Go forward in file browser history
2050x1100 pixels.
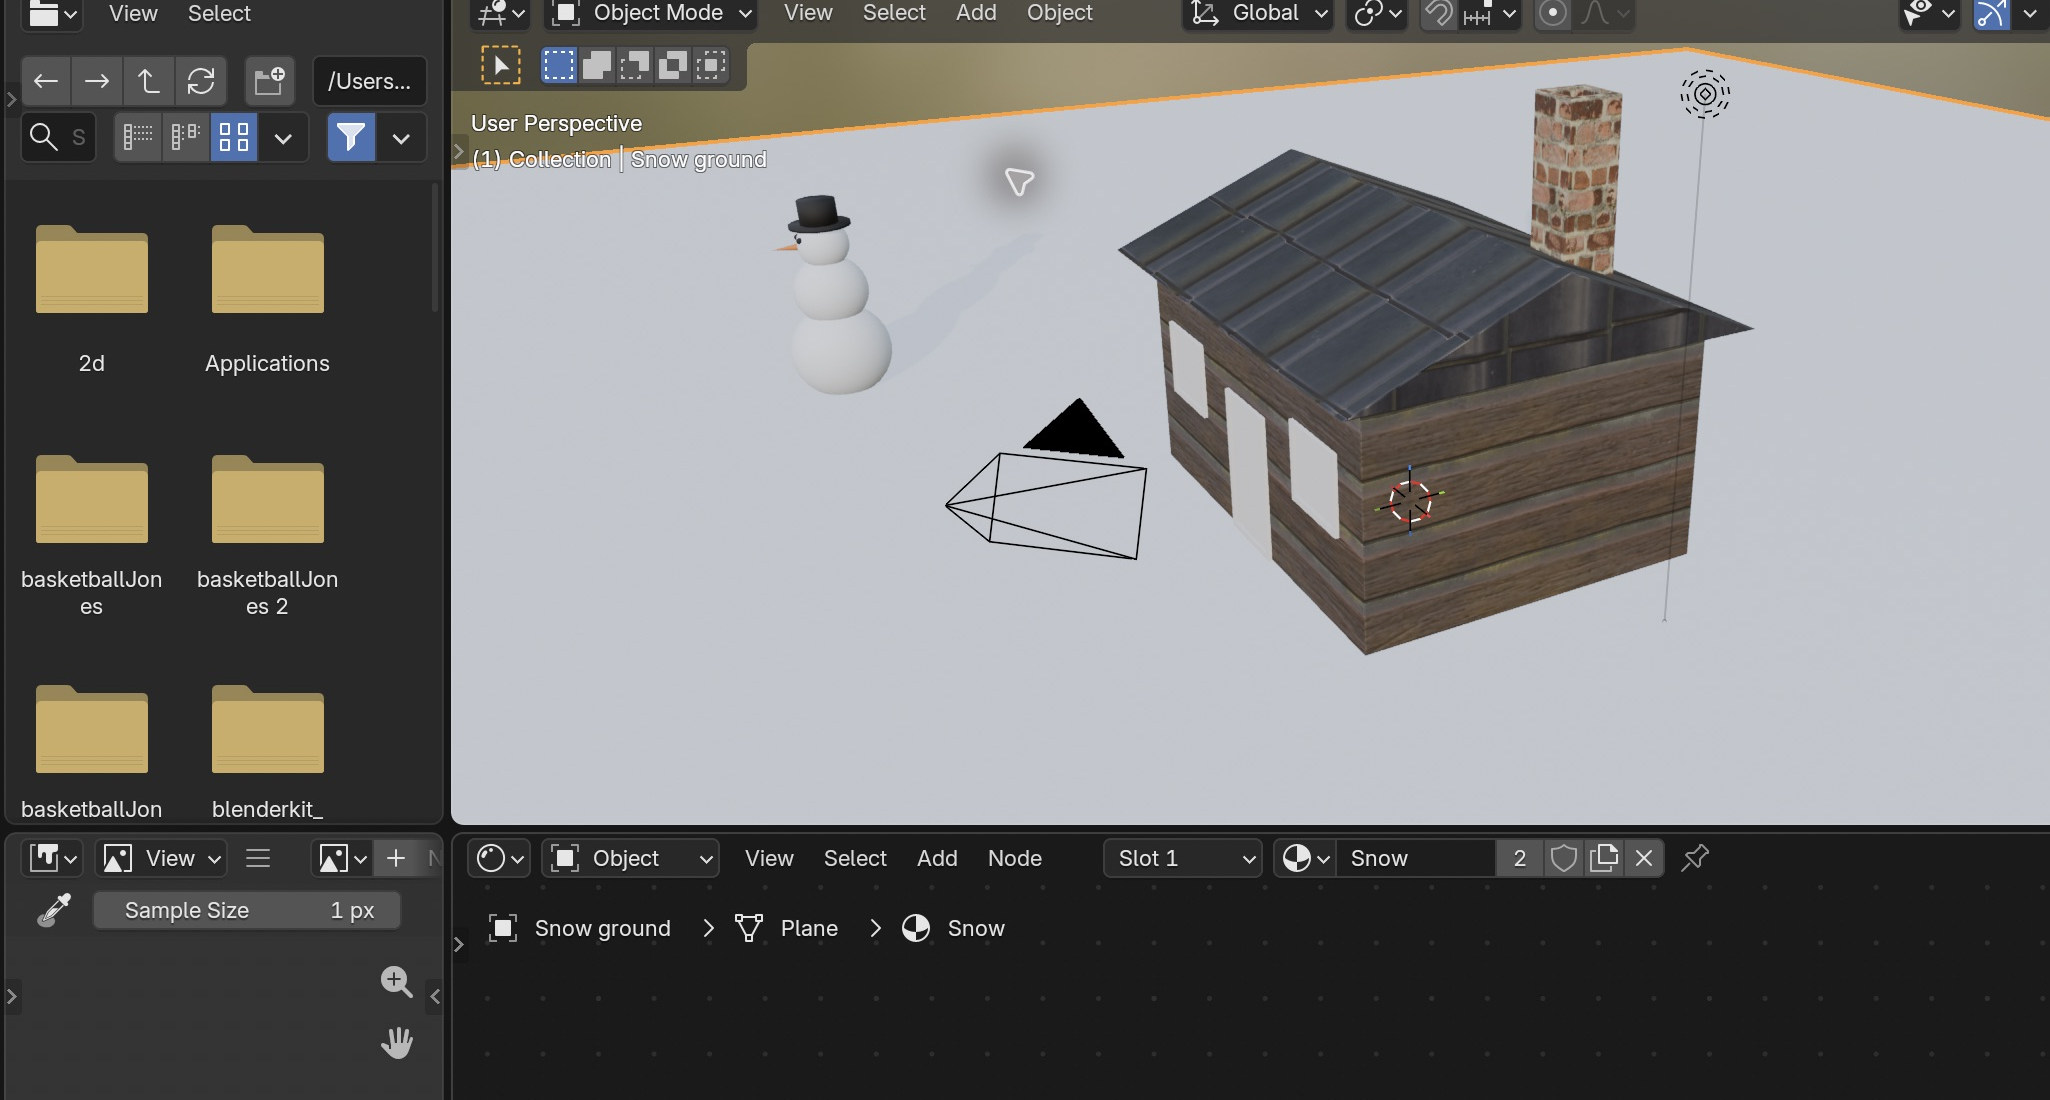pos(97,81)
